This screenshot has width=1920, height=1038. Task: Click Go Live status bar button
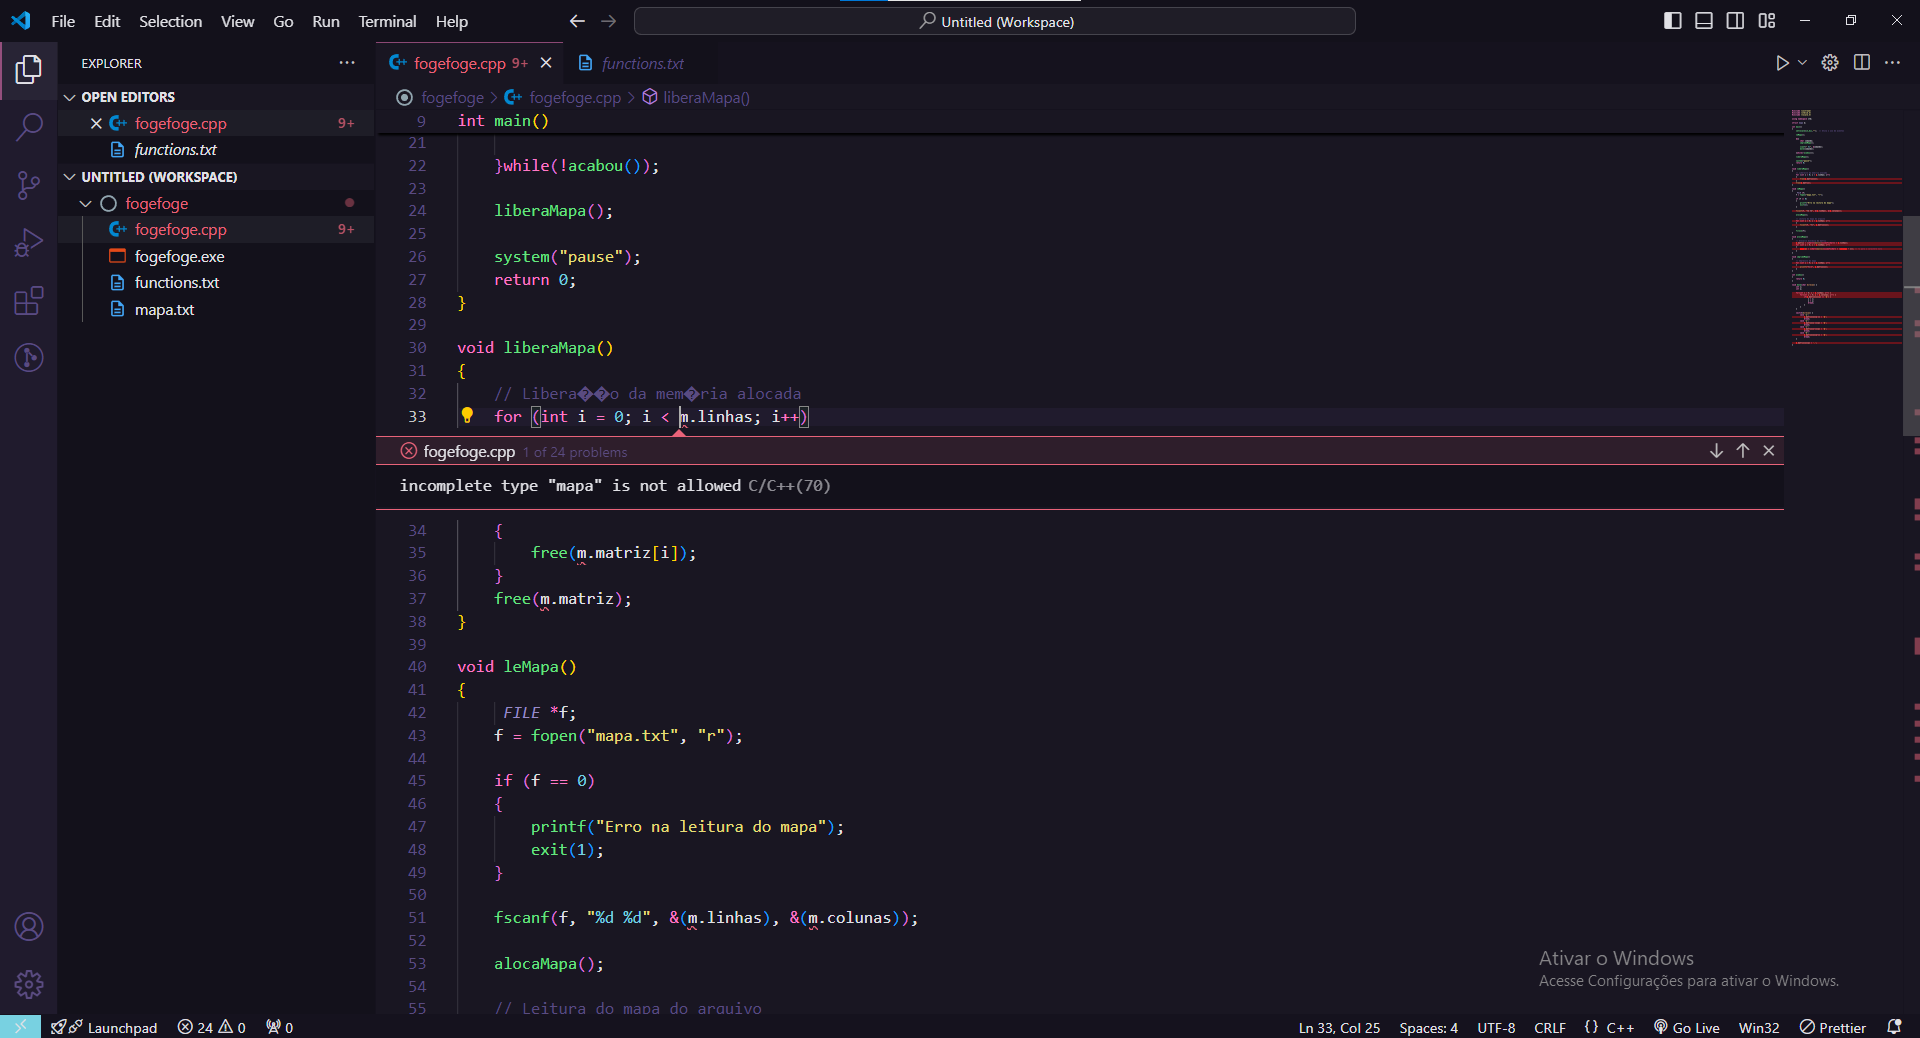click(1687, 1027)
